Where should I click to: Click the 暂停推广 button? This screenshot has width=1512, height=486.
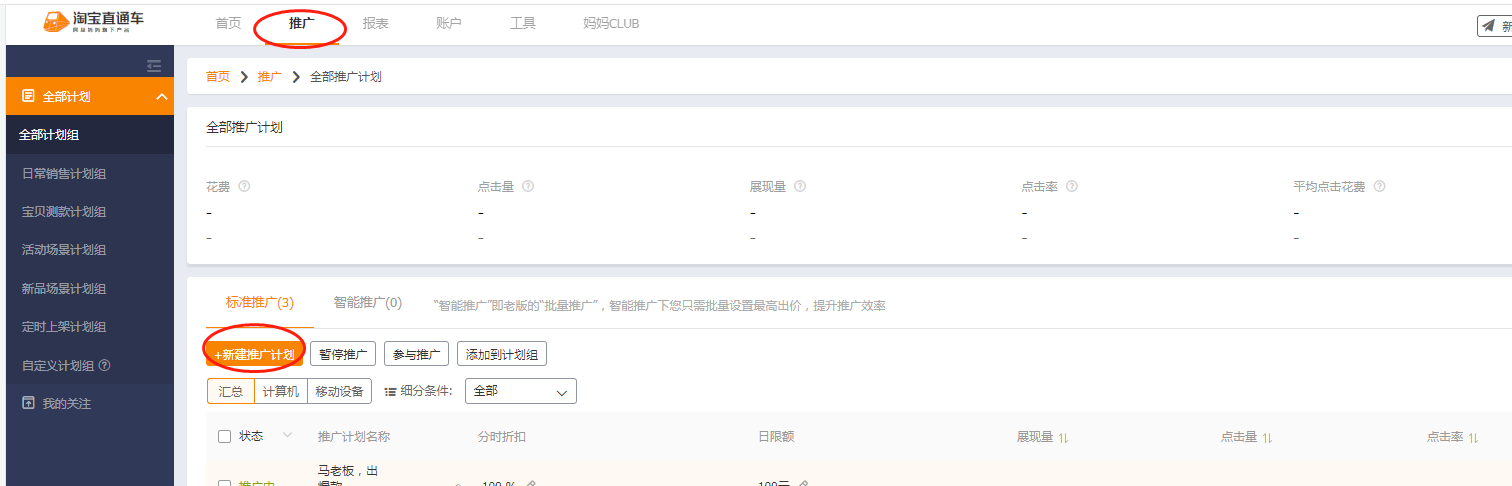click(x=343, y=354)
